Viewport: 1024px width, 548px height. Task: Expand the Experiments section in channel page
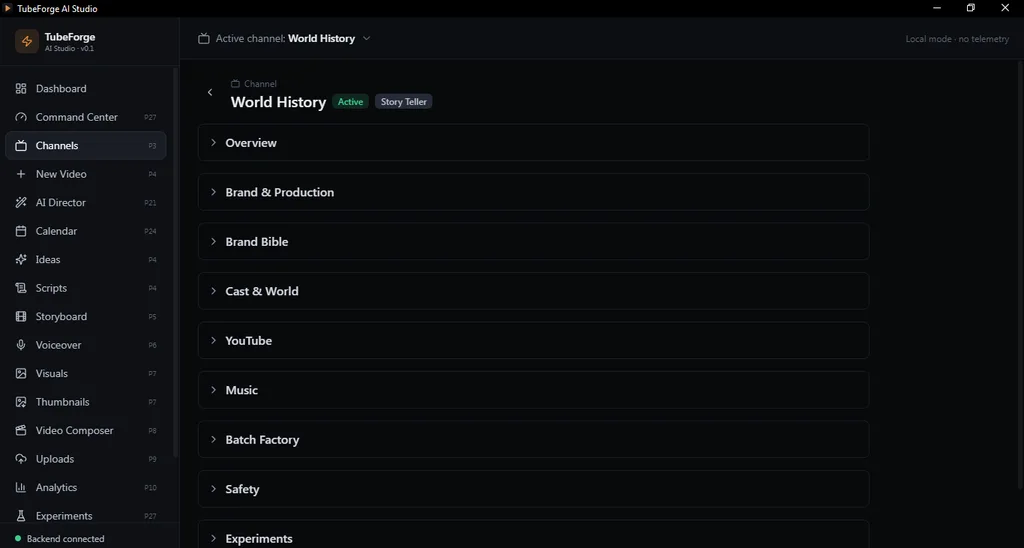coord(534,534)
